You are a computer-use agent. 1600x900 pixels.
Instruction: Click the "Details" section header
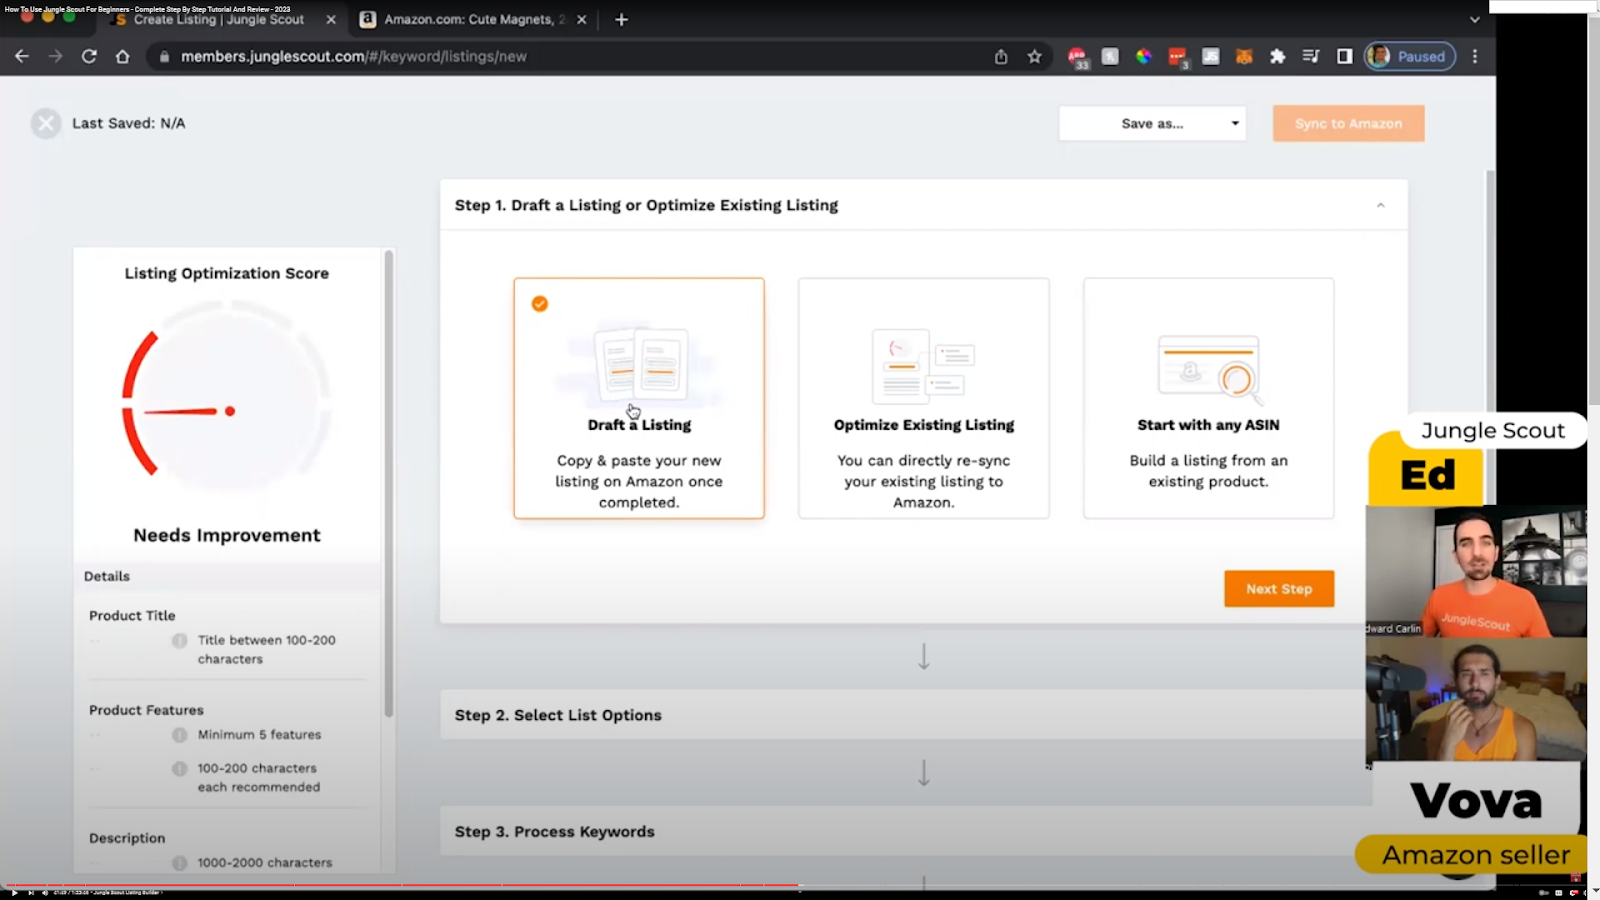[x=107, y=577]
